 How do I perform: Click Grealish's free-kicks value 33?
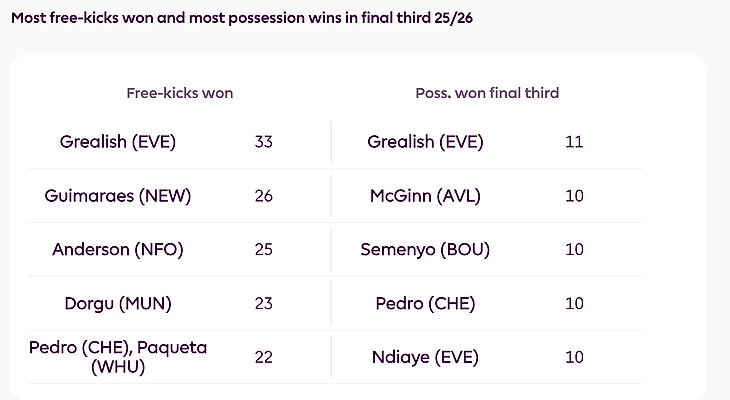tap(264, 142)
